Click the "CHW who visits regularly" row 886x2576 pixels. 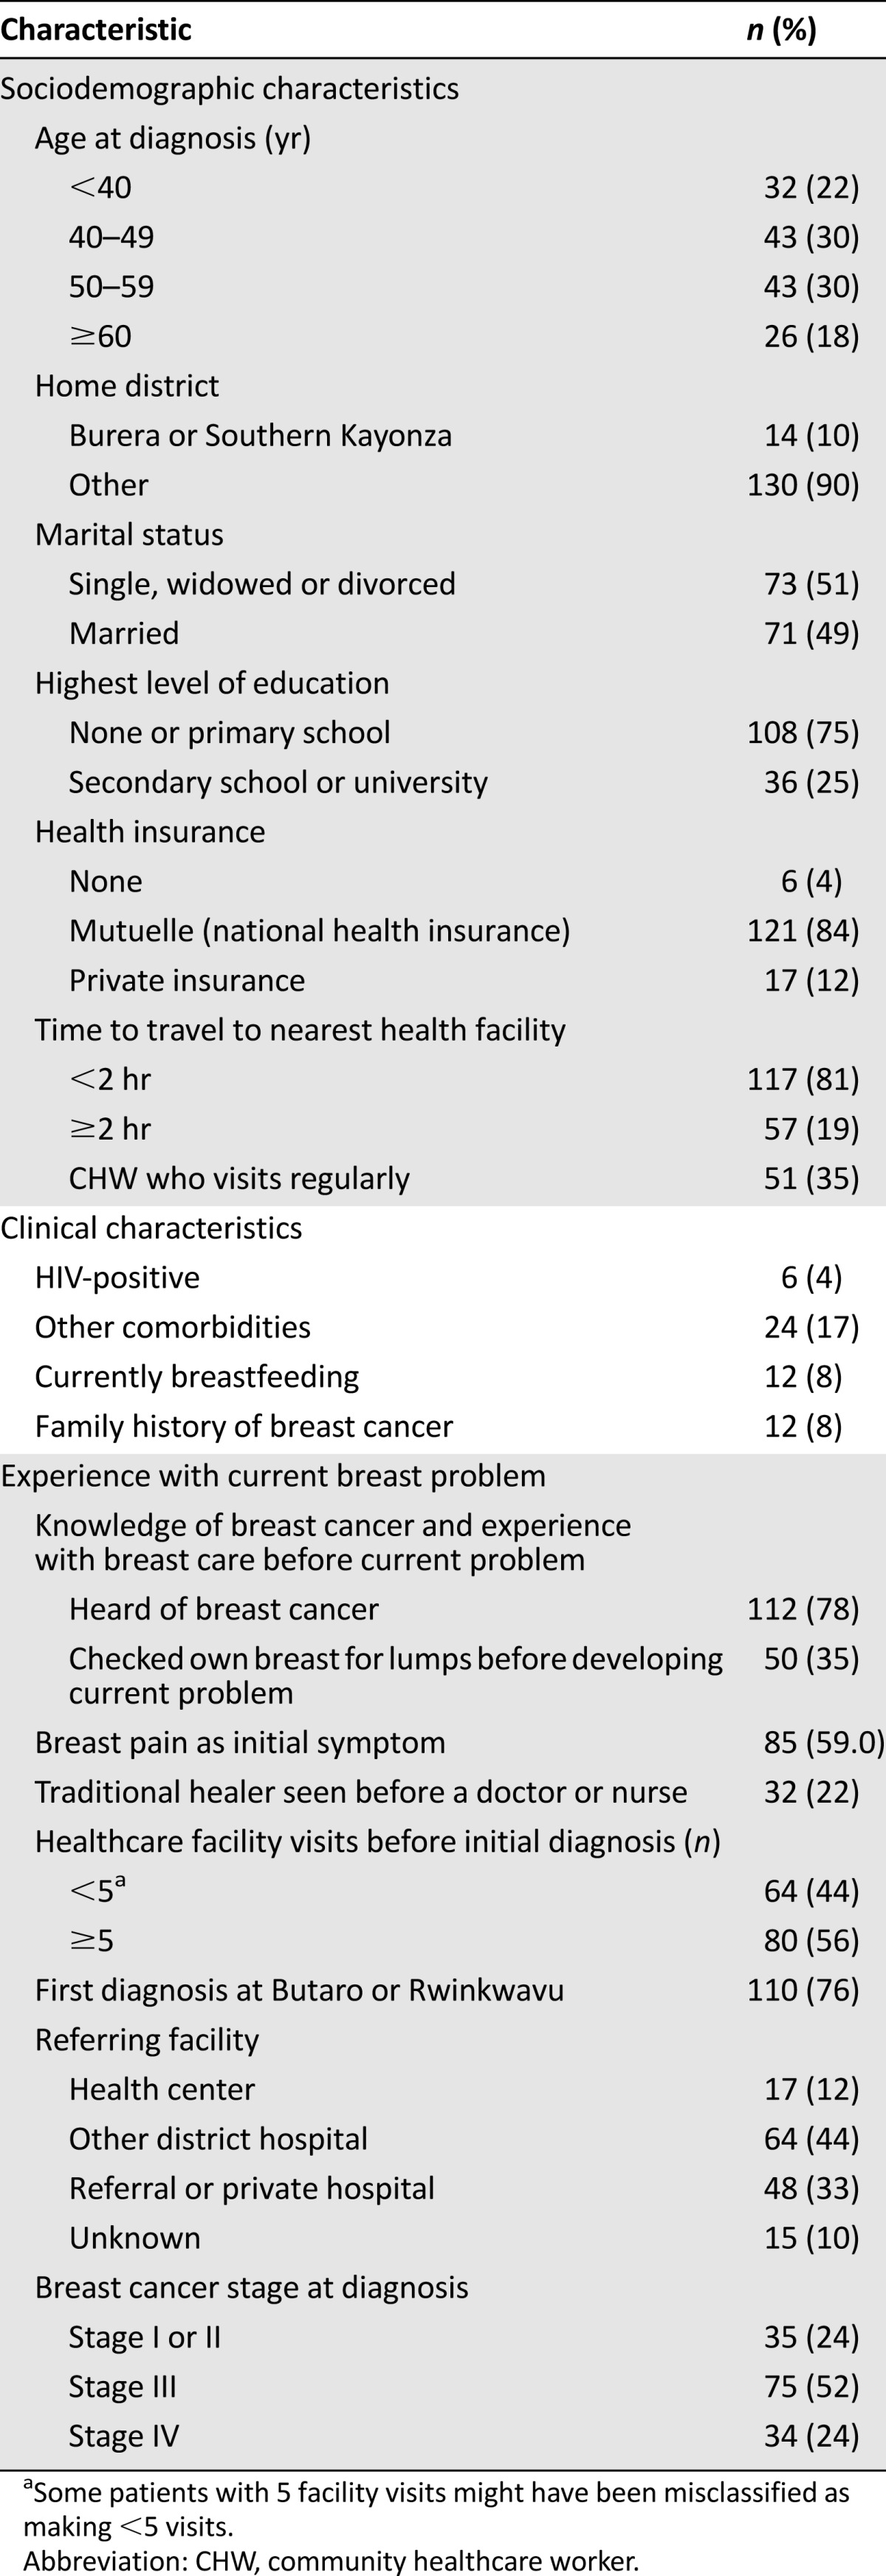[239, 1179]
